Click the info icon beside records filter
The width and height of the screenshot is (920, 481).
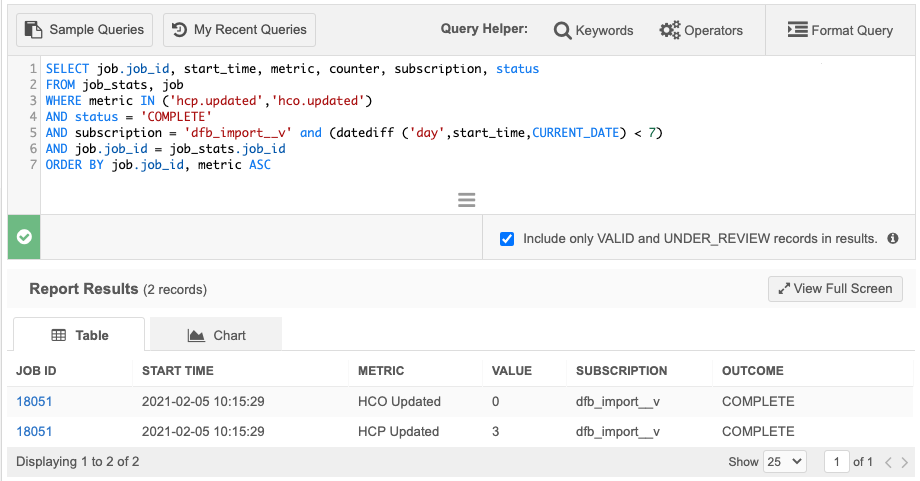coord(893,239)
